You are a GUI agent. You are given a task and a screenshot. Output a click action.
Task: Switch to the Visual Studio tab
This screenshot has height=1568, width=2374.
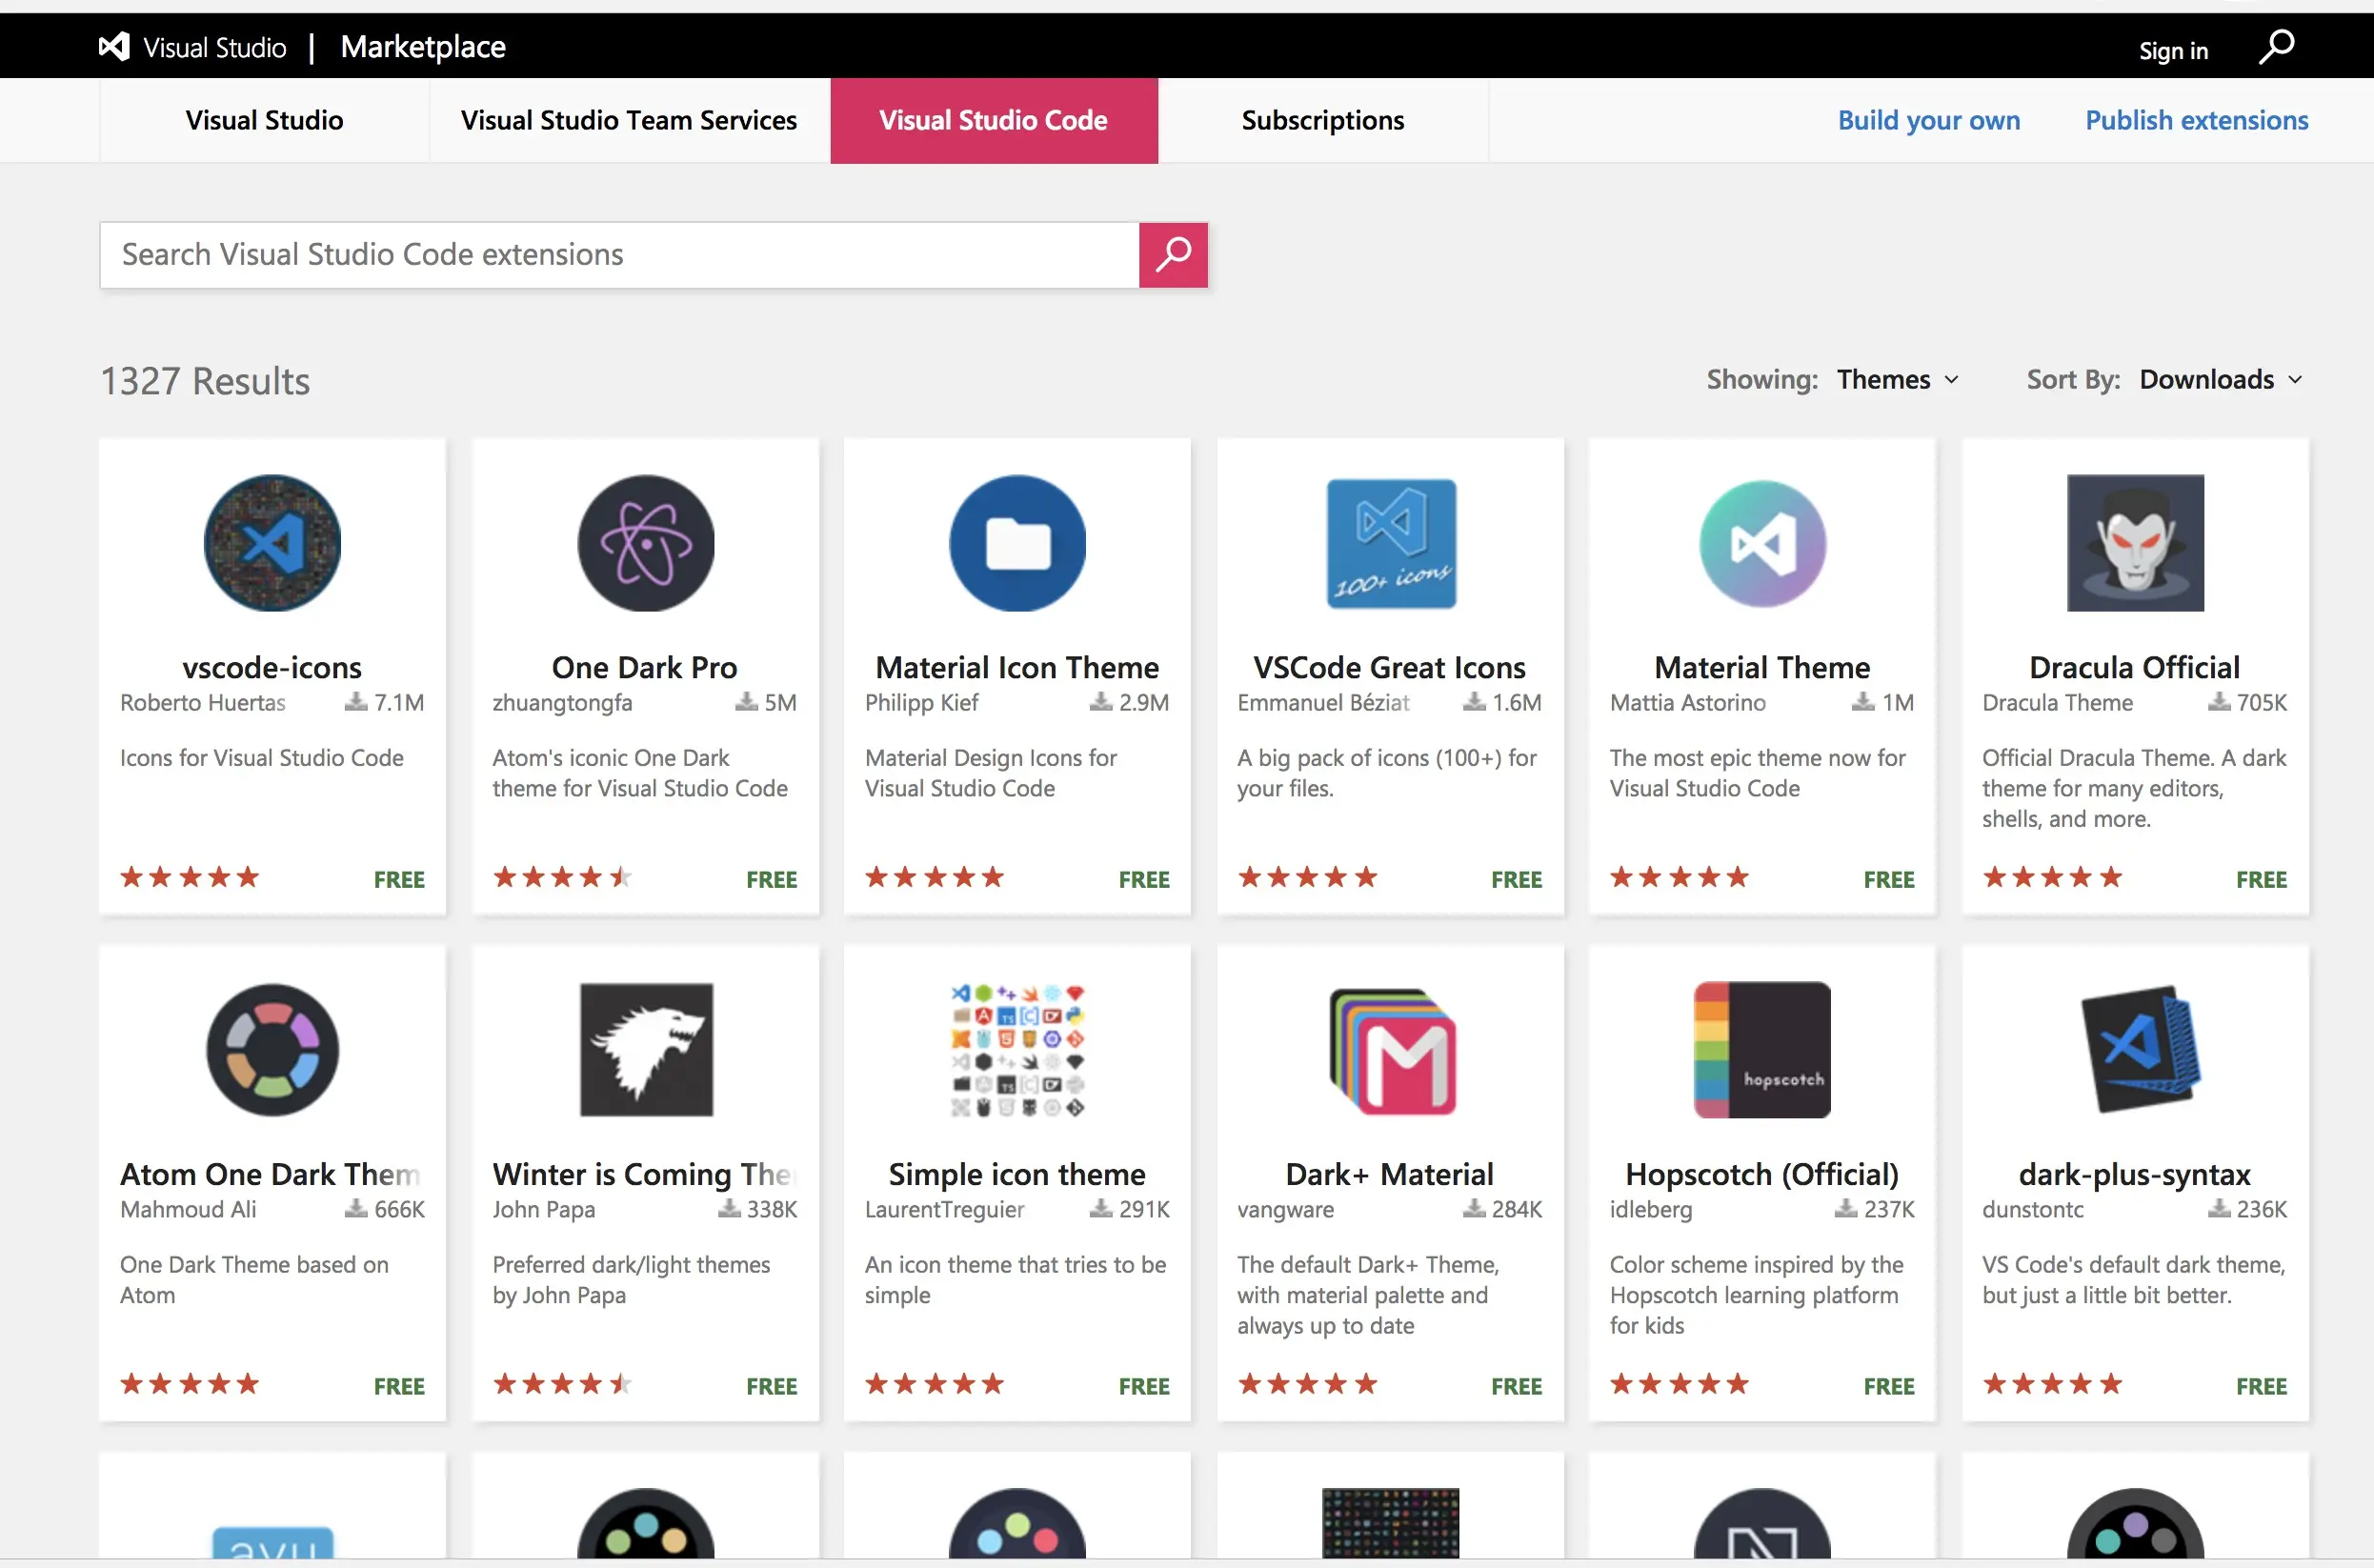click(264, 121)
